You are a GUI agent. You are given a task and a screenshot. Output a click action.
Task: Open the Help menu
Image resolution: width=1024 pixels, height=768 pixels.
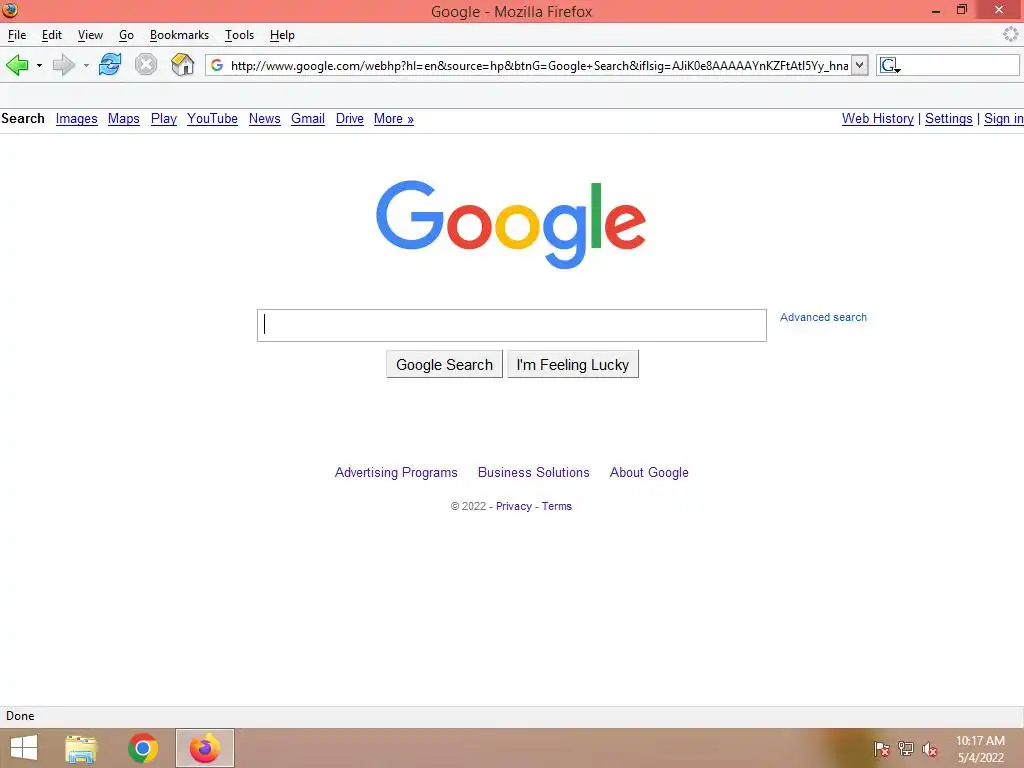282,35
